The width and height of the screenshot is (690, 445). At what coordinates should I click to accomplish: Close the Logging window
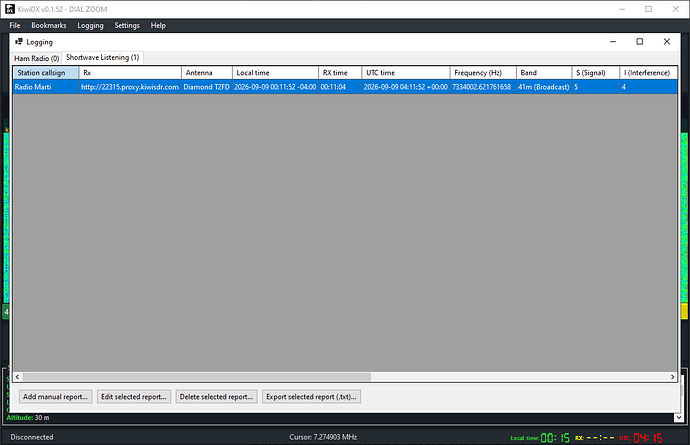(x=667, y=41)
